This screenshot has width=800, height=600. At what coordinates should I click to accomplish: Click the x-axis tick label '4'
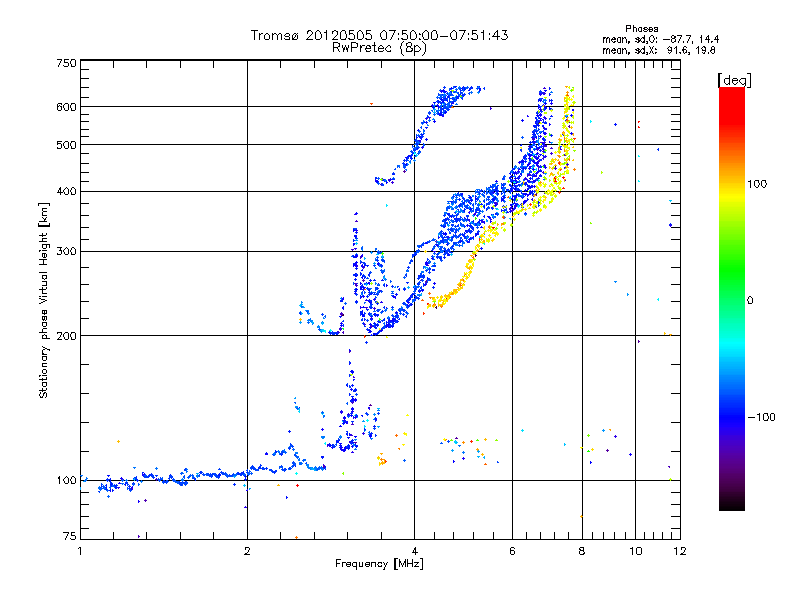[x=414, y=551]
